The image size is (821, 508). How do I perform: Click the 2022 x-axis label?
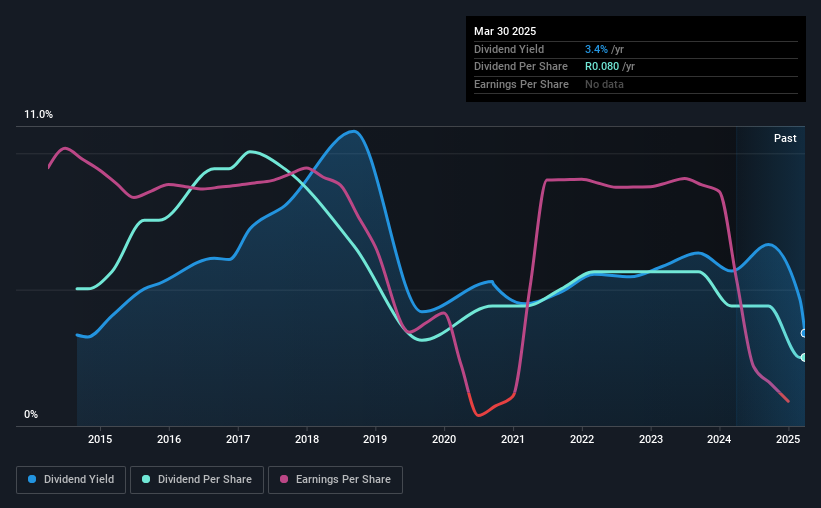tap(582, 439)
